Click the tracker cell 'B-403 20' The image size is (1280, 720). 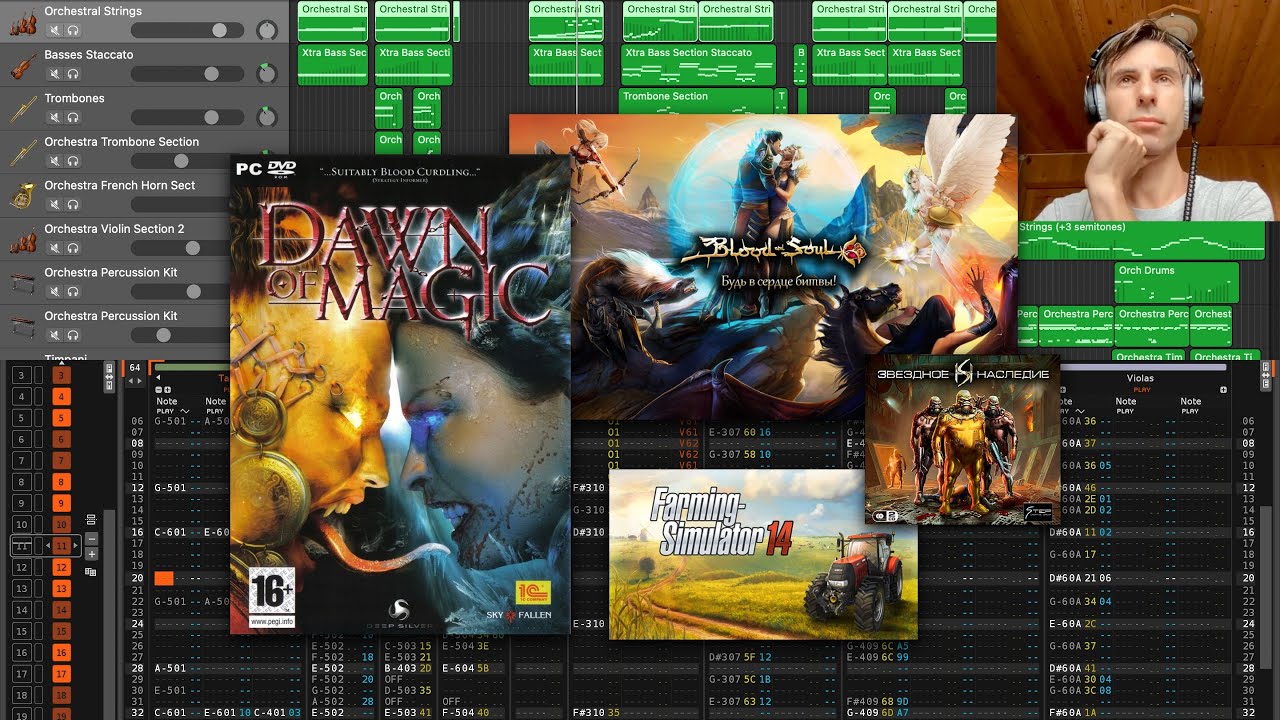tap(407, 668)
